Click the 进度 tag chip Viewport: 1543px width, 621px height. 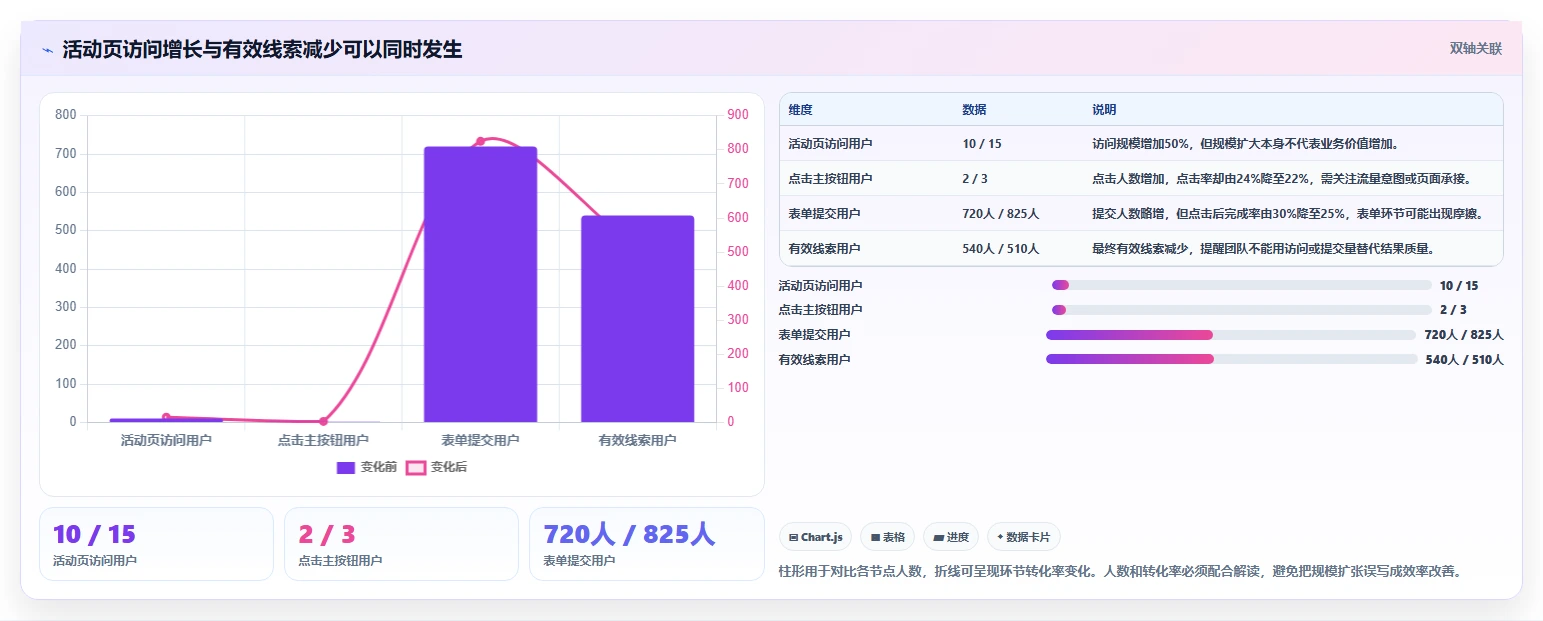(x=951, y=537)
